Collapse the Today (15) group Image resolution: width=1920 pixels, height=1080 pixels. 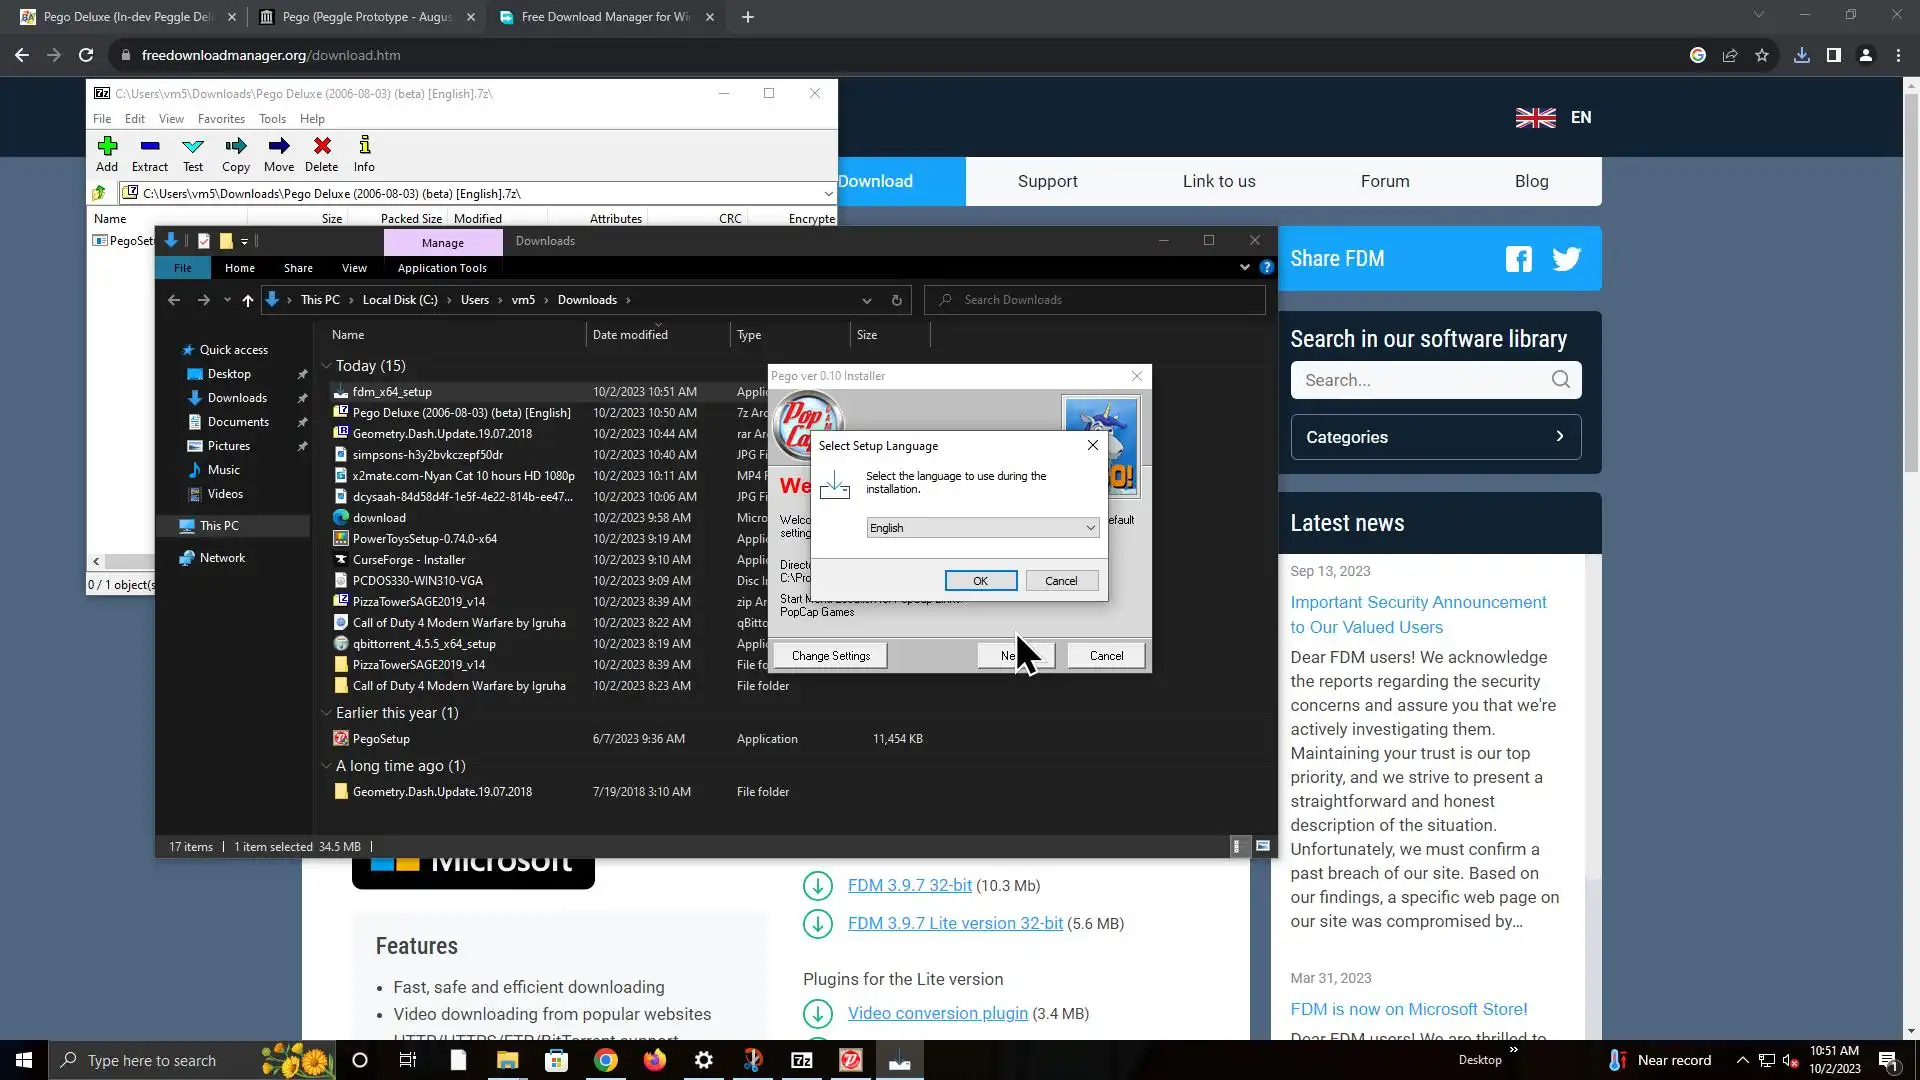326,366
